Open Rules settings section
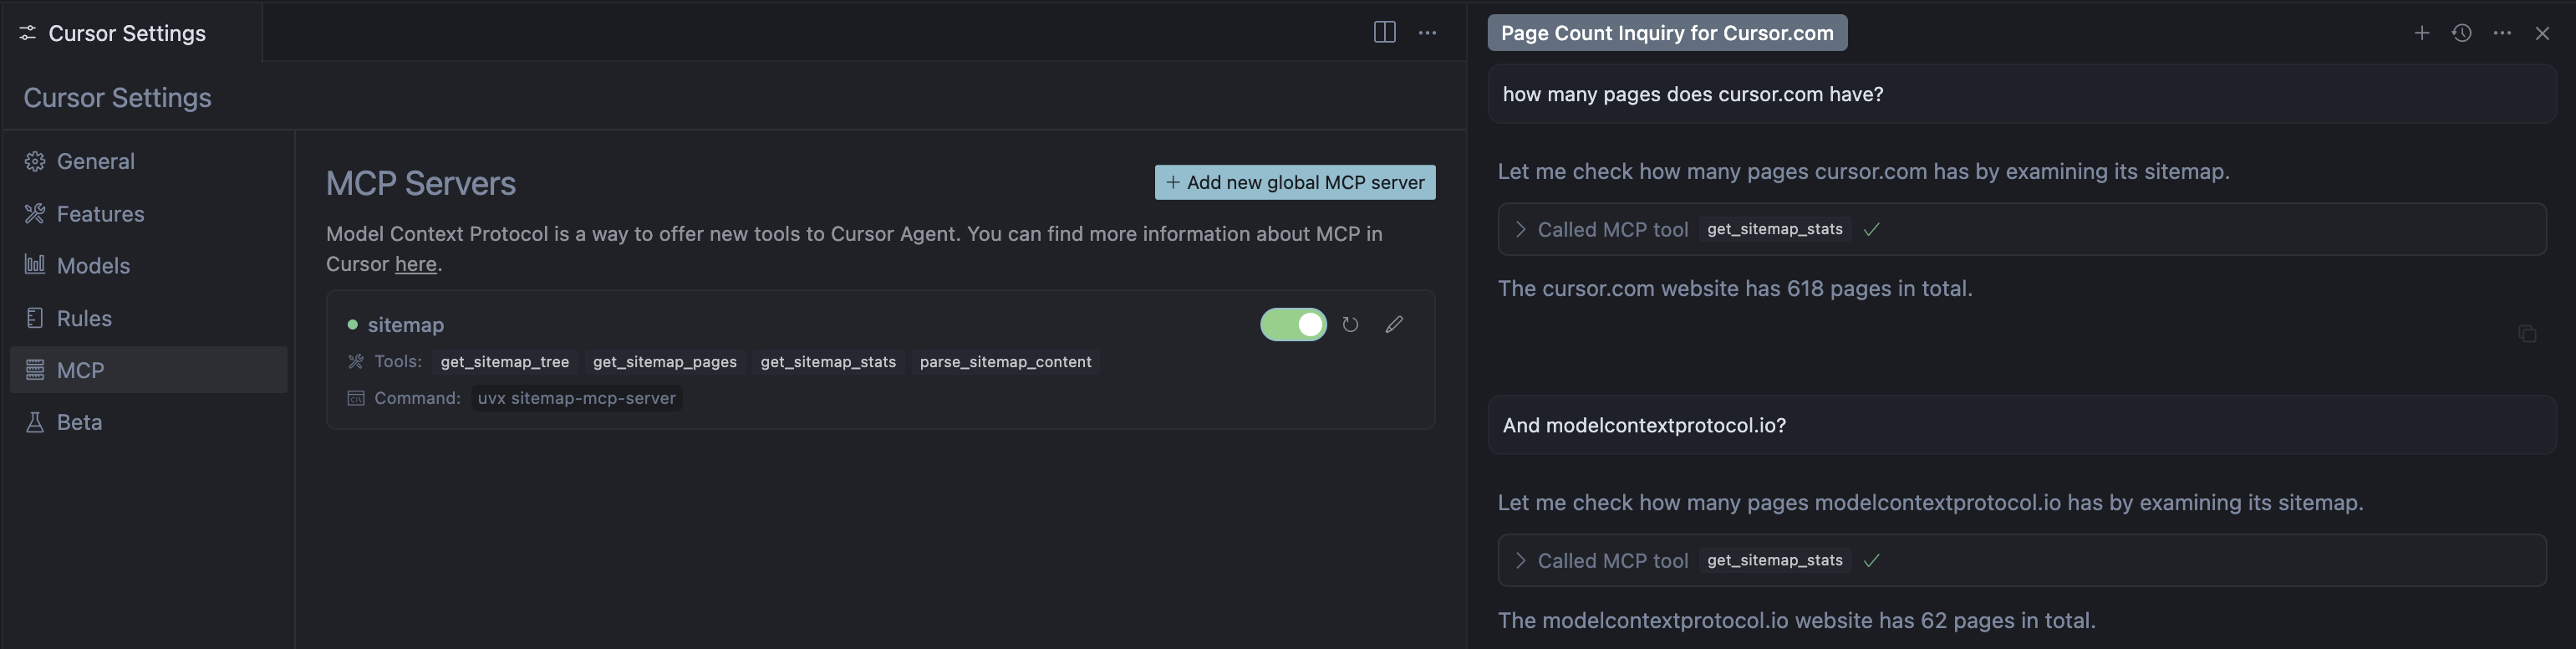 tap(148, 318)
